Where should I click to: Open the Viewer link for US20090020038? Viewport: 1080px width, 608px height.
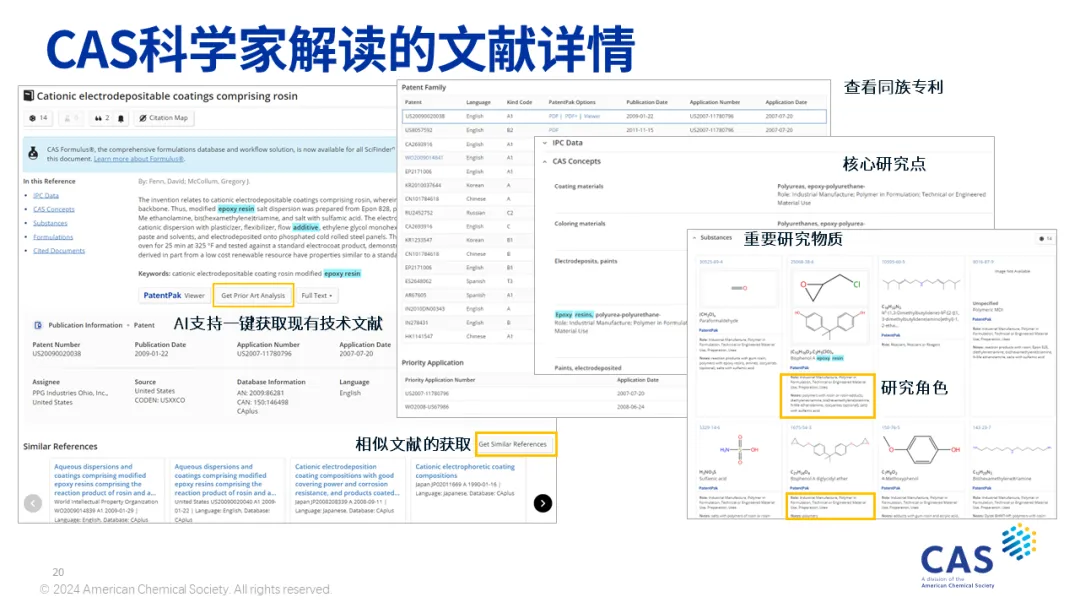tap(592, 116)
